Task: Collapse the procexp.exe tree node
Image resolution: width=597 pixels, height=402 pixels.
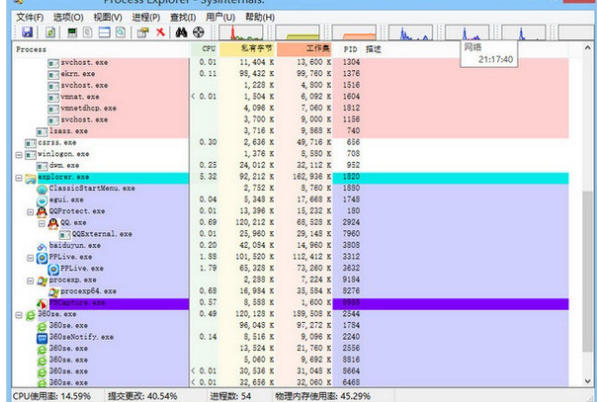Action: point(30,281)
